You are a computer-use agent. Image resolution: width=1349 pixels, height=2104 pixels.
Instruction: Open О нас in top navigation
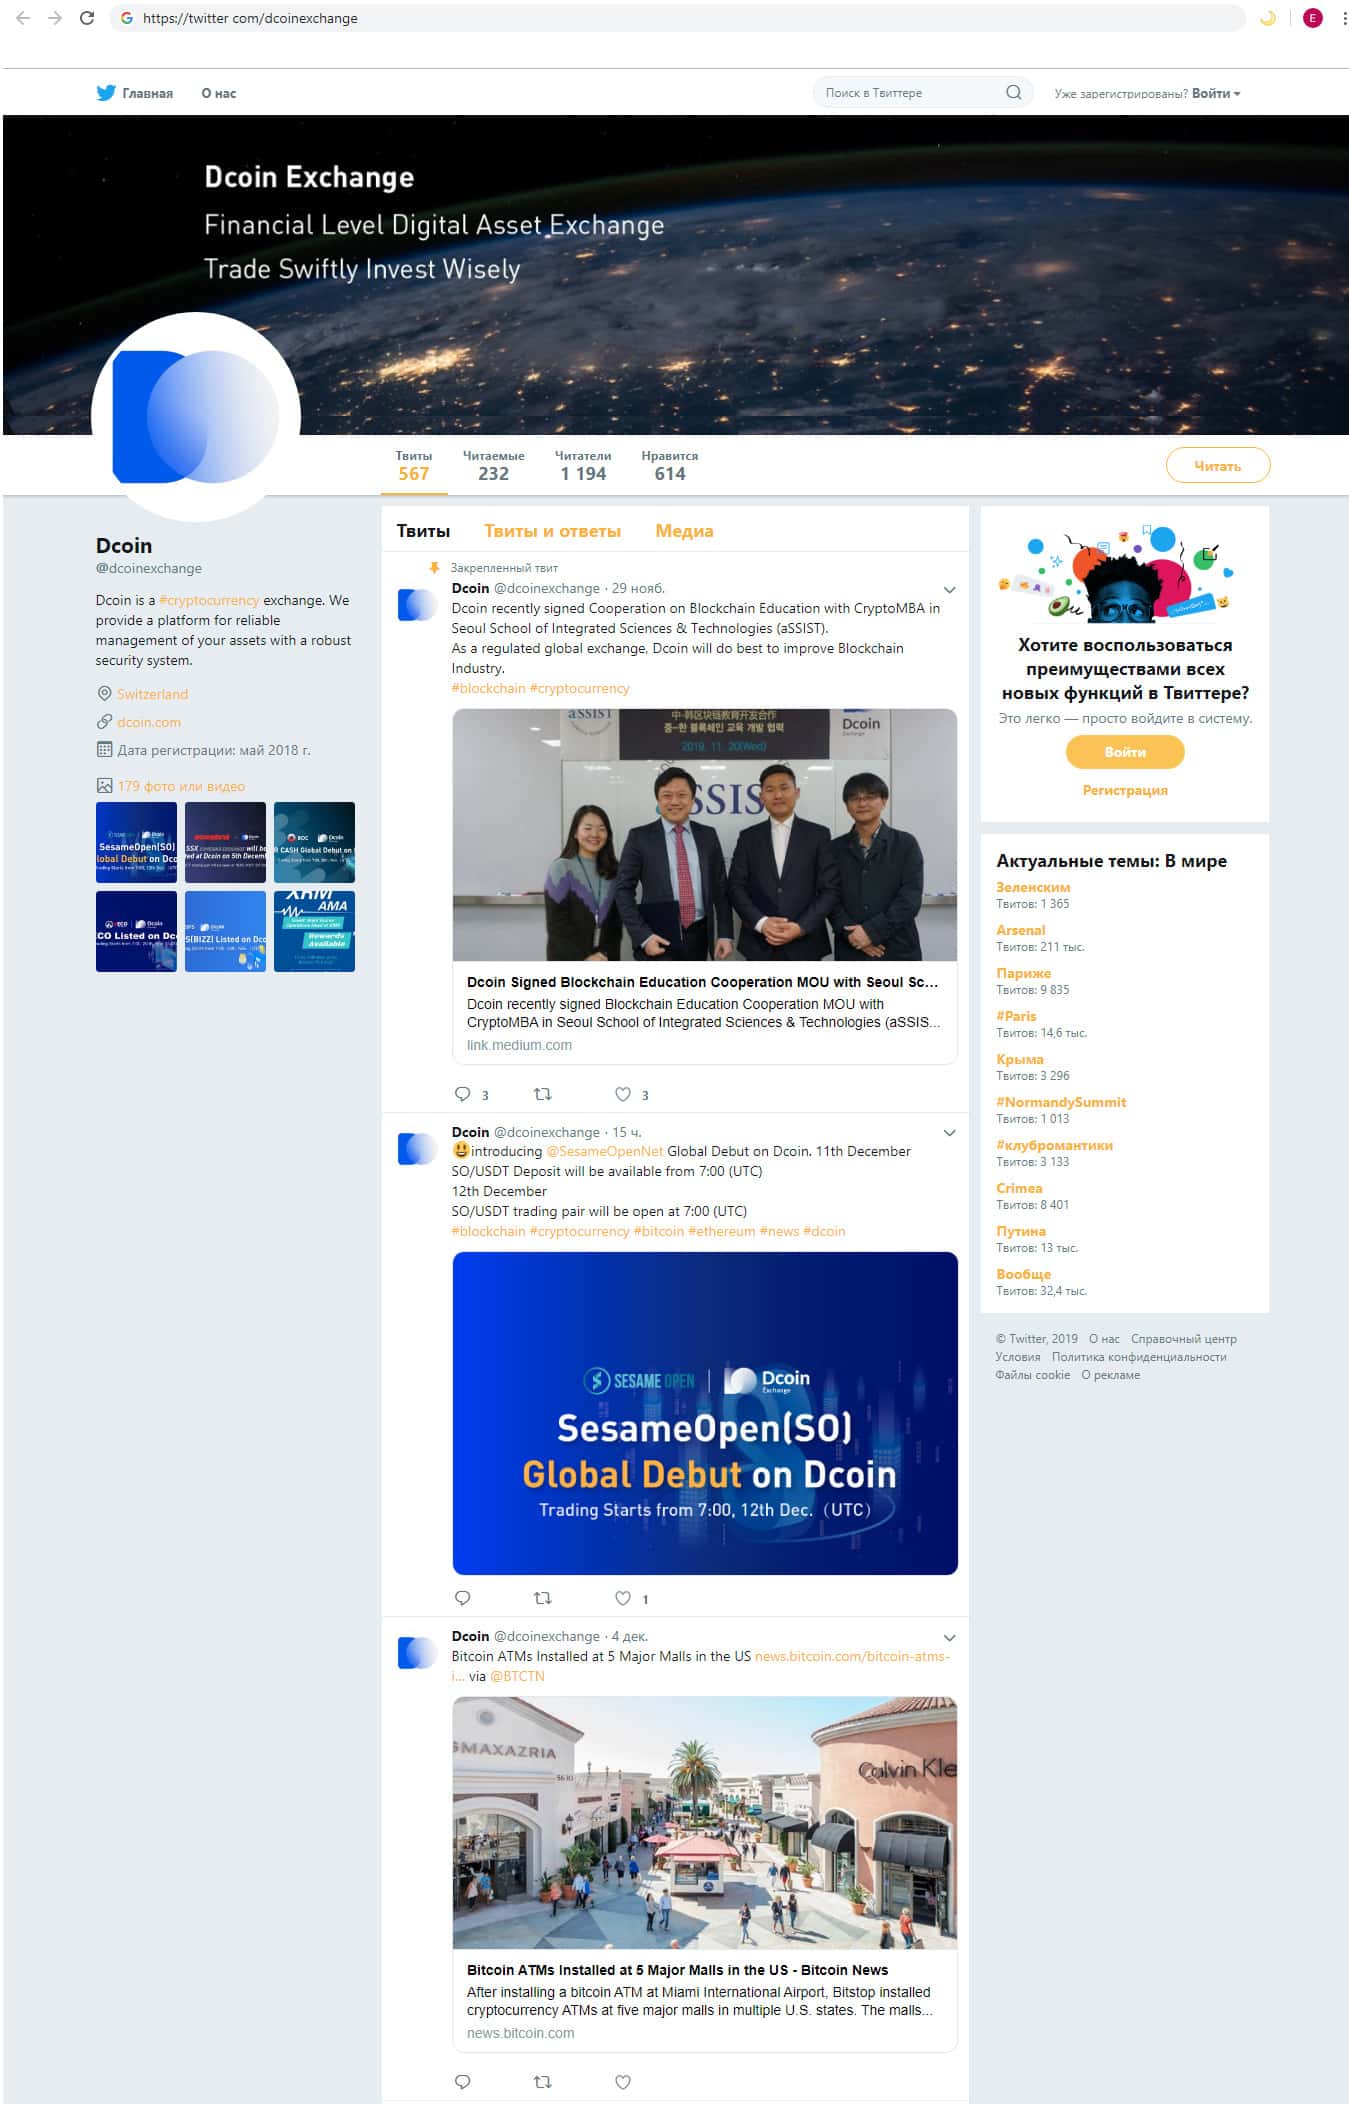click(x=219, y=93)
